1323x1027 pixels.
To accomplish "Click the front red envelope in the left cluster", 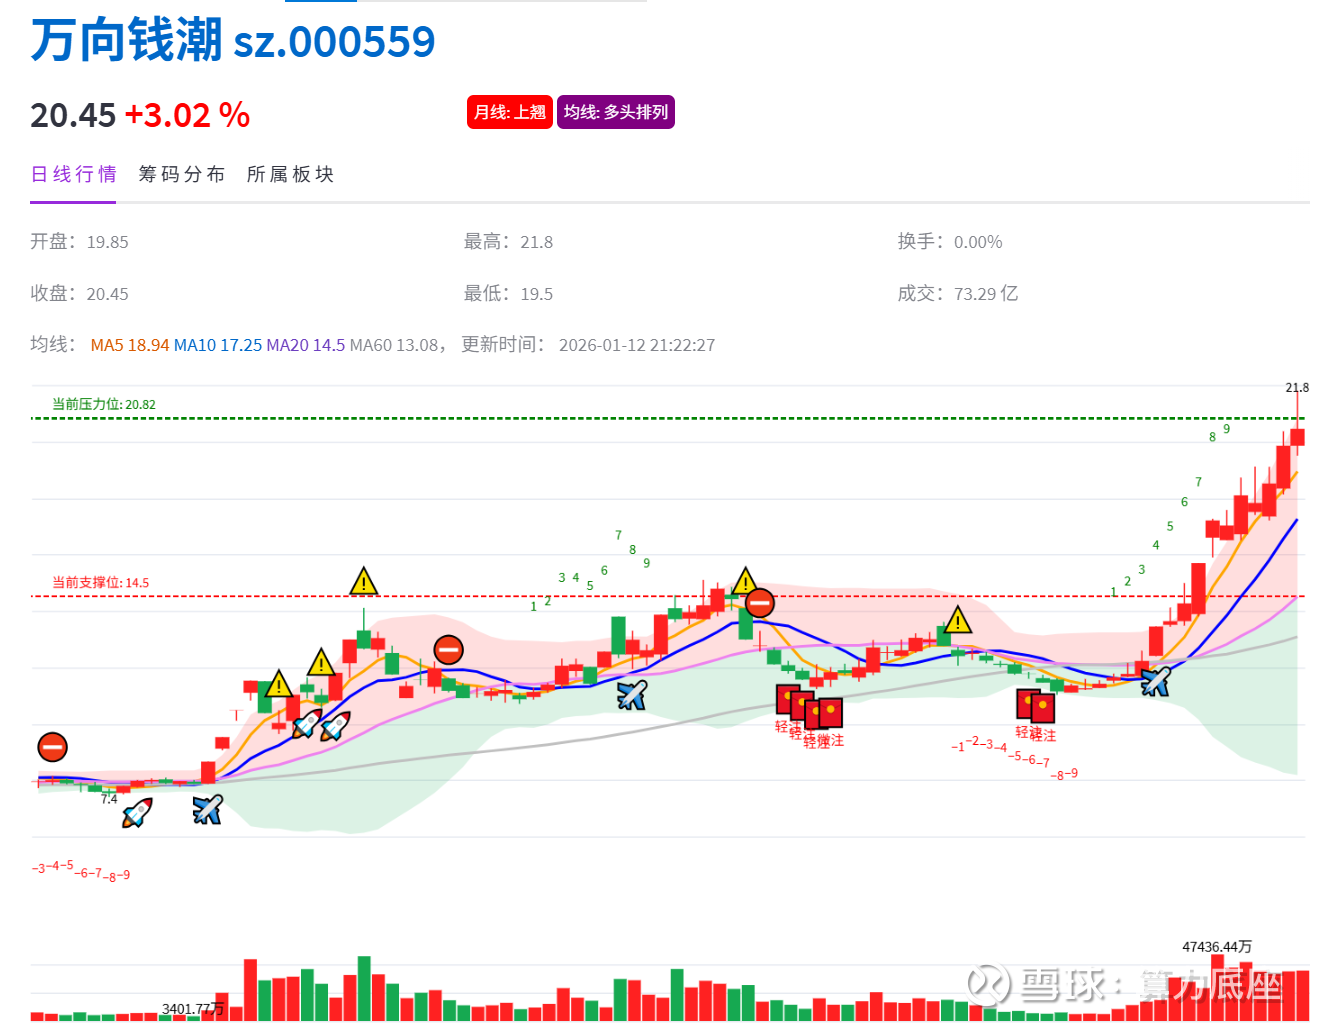I will pyautogui.click(x=830, y=713).
